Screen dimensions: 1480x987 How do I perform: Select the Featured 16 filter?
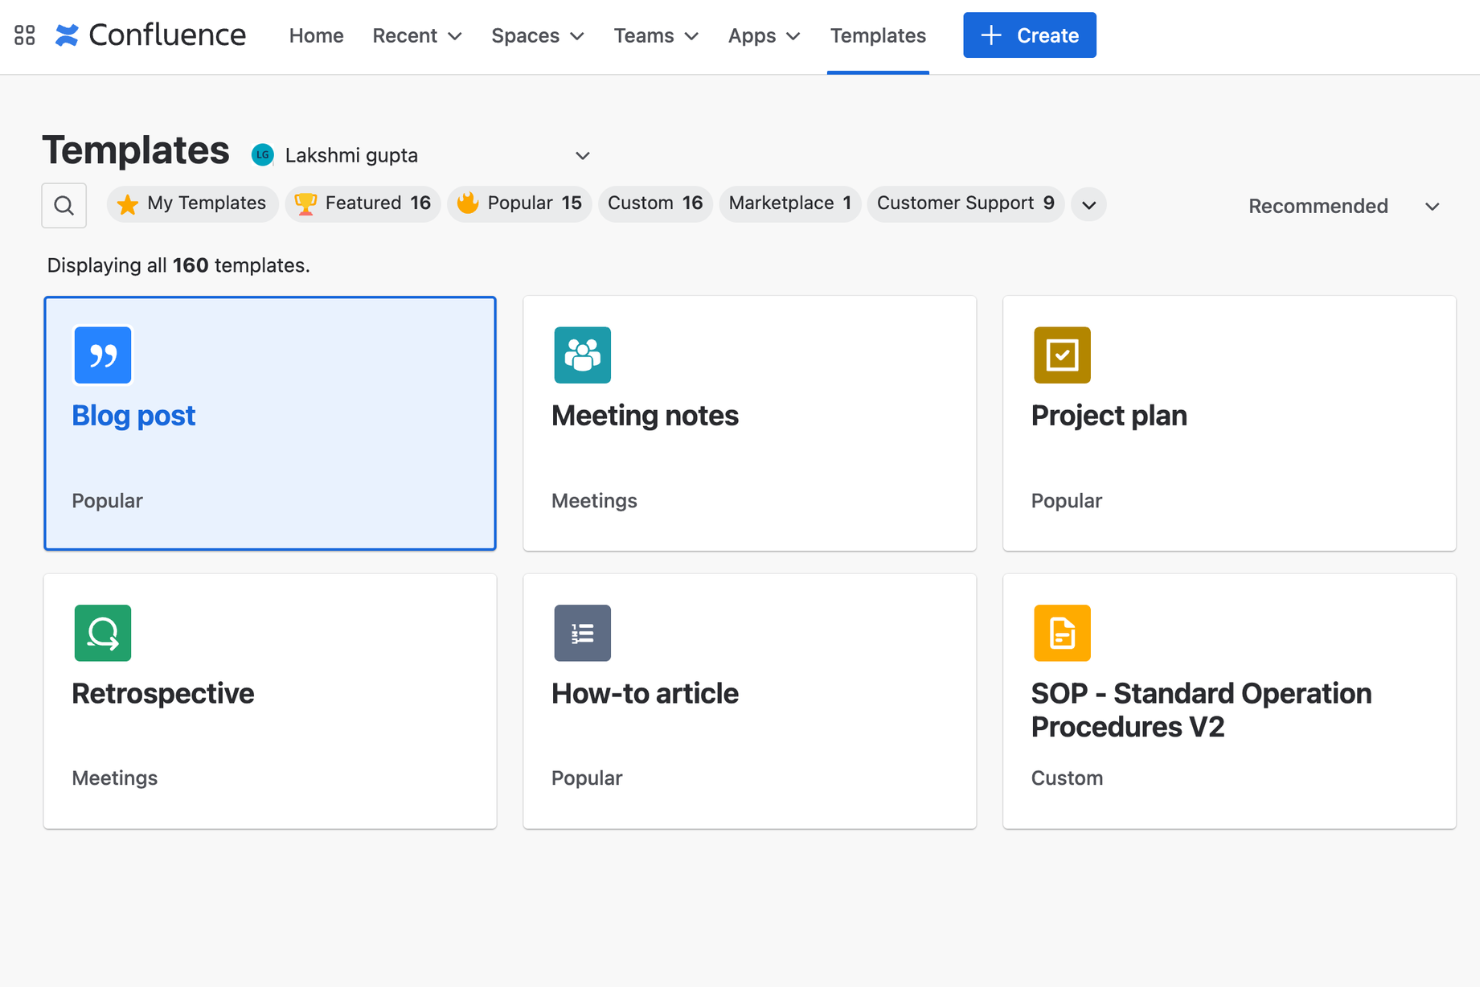coord(362,203)
